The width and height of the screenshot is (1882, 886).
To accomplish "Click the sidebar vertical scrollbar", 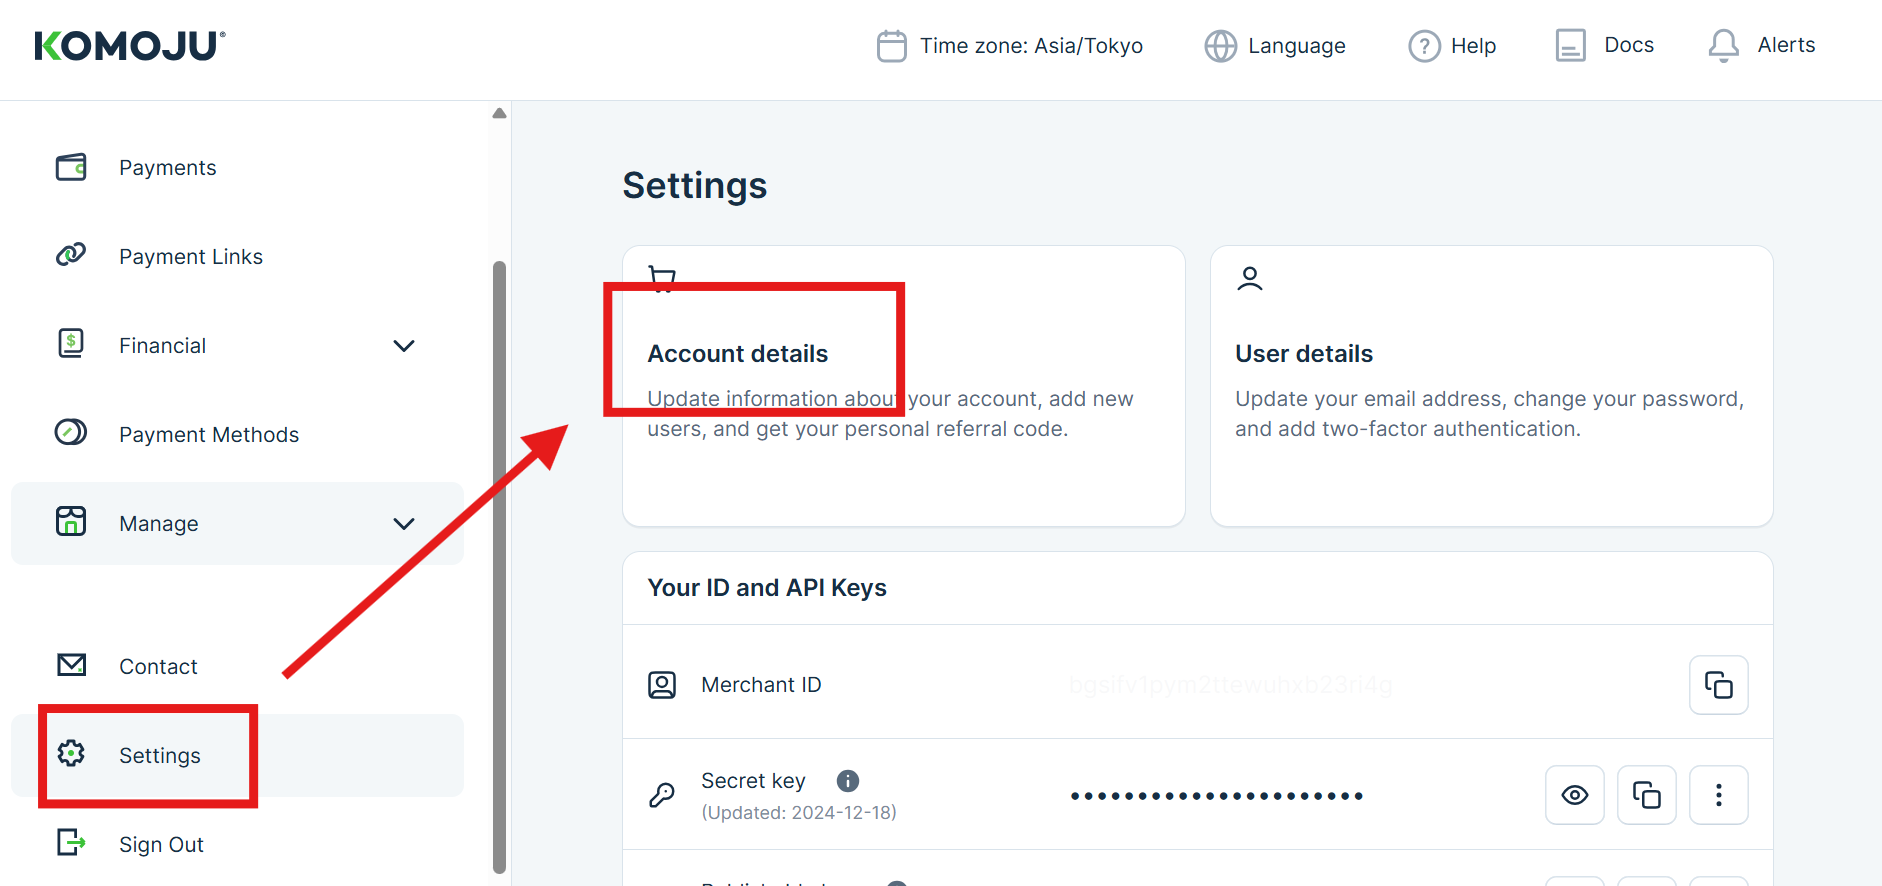I will (x=499, y=560).
